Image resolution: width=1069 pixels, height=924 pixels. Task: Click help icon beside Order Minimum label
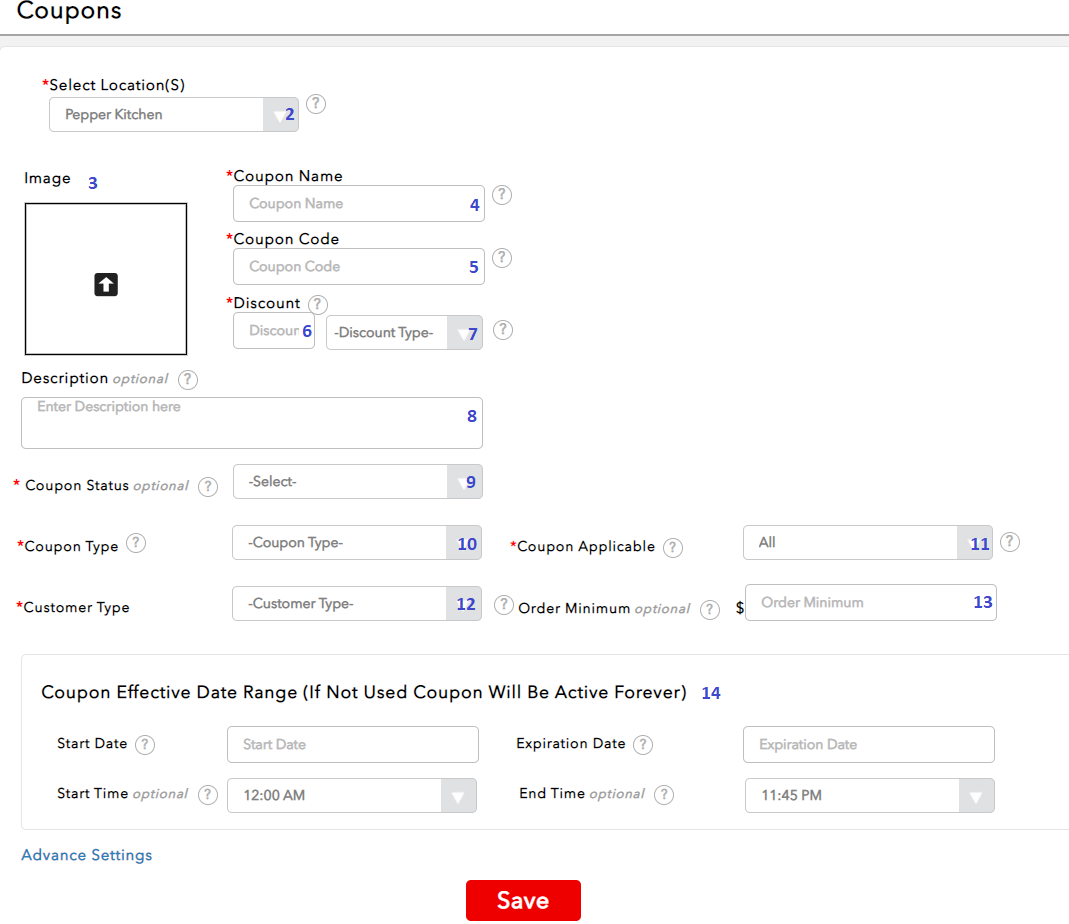pos(709,609)
